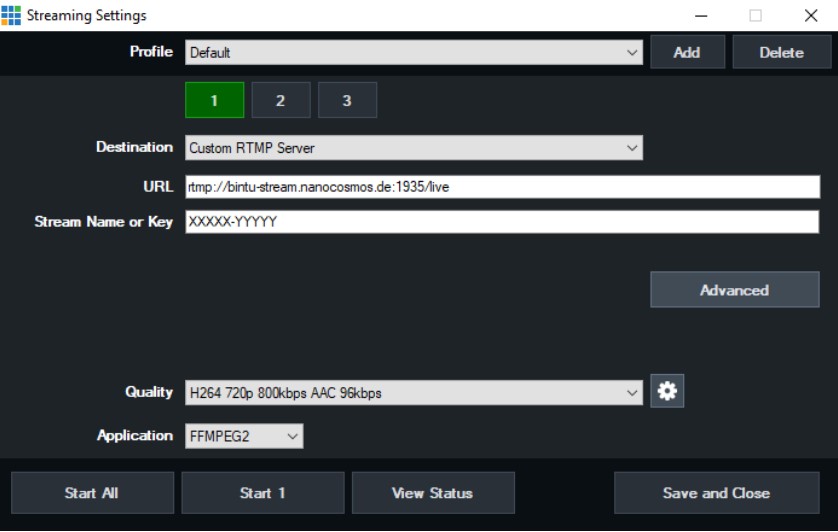Open the Profile dropdown

pos(413,52)
